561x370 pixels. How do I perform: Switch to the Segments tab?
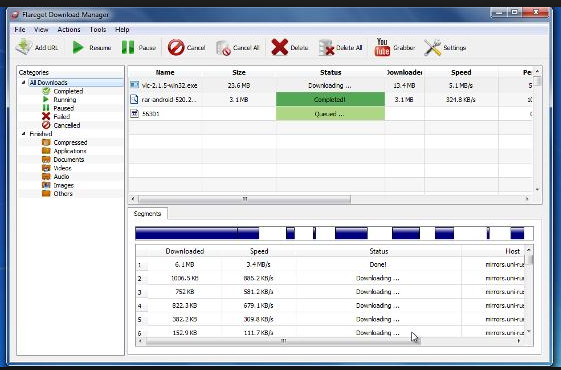[147, 214]
